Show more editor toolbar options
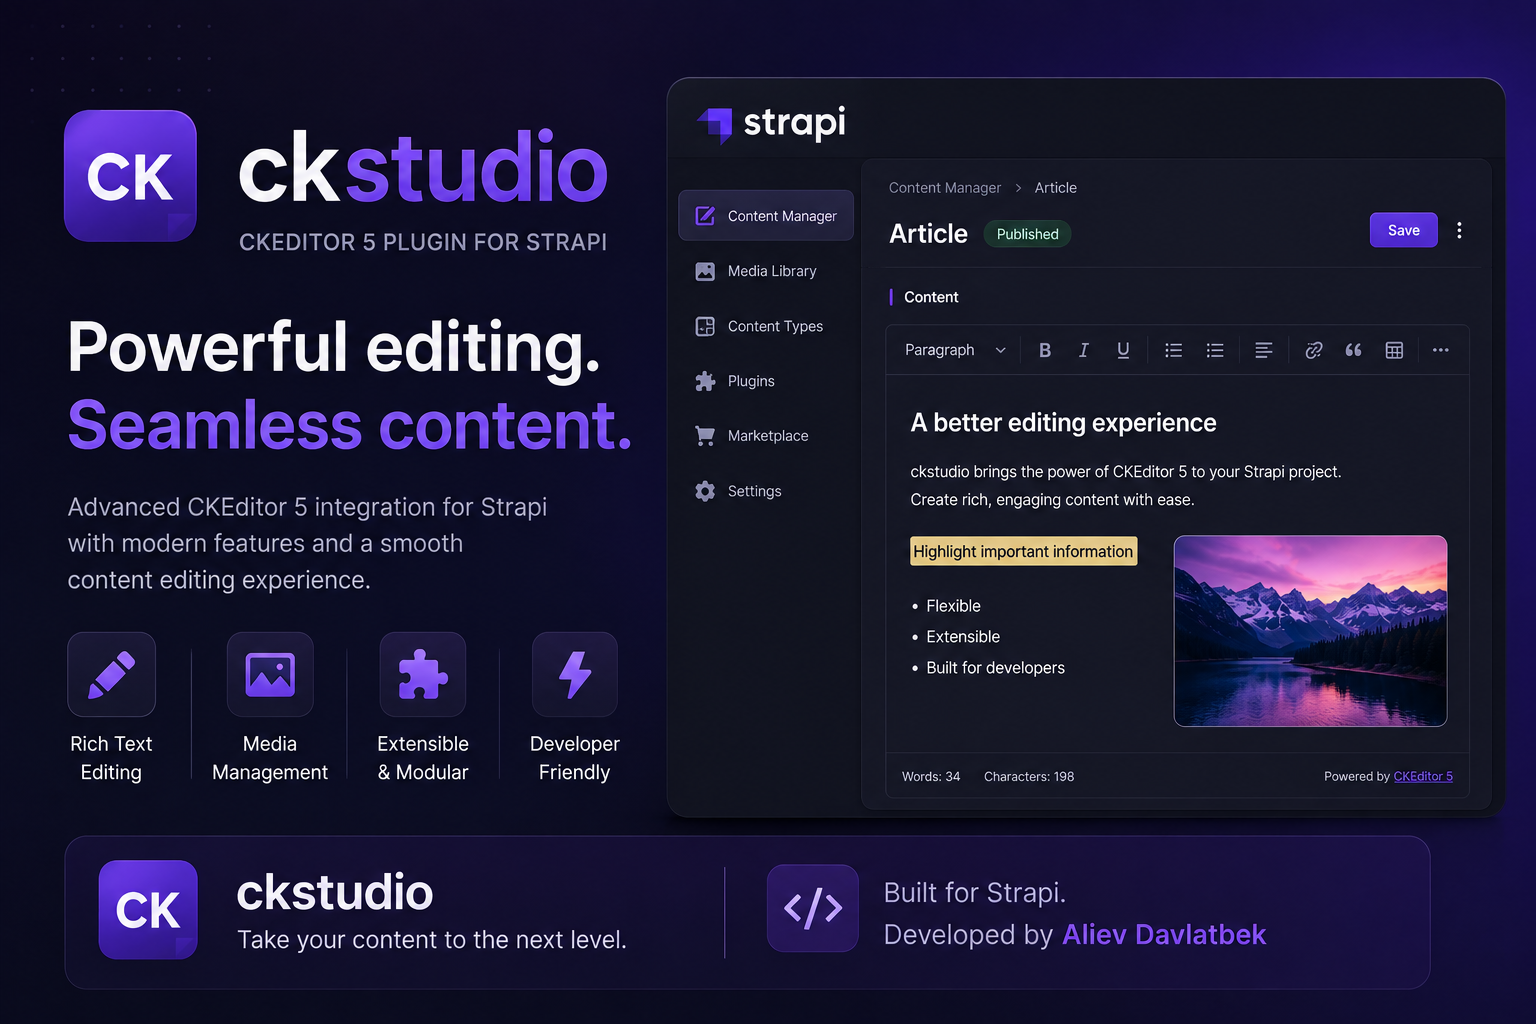1536x1024 pixels. [1440, 350]
